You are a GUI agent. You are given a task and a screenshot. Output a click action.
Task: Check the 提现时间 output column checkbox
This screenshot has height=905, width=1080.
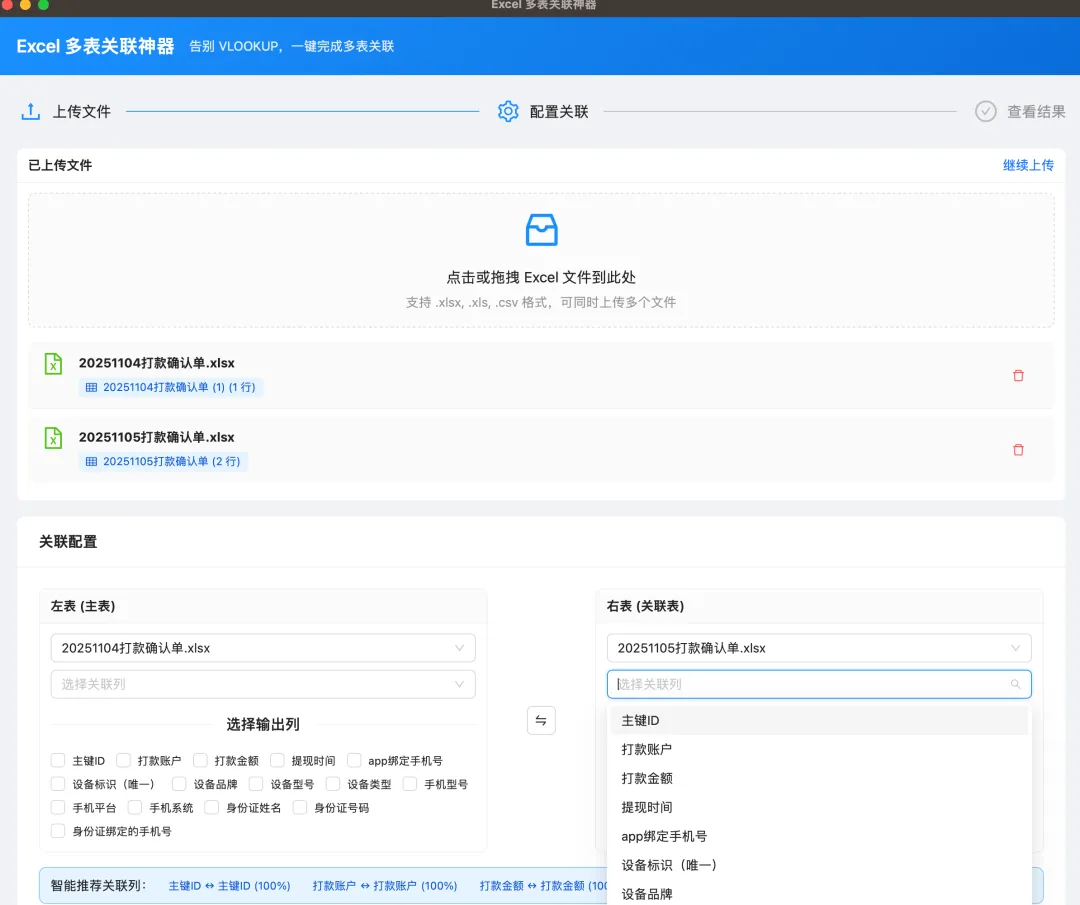277,760
